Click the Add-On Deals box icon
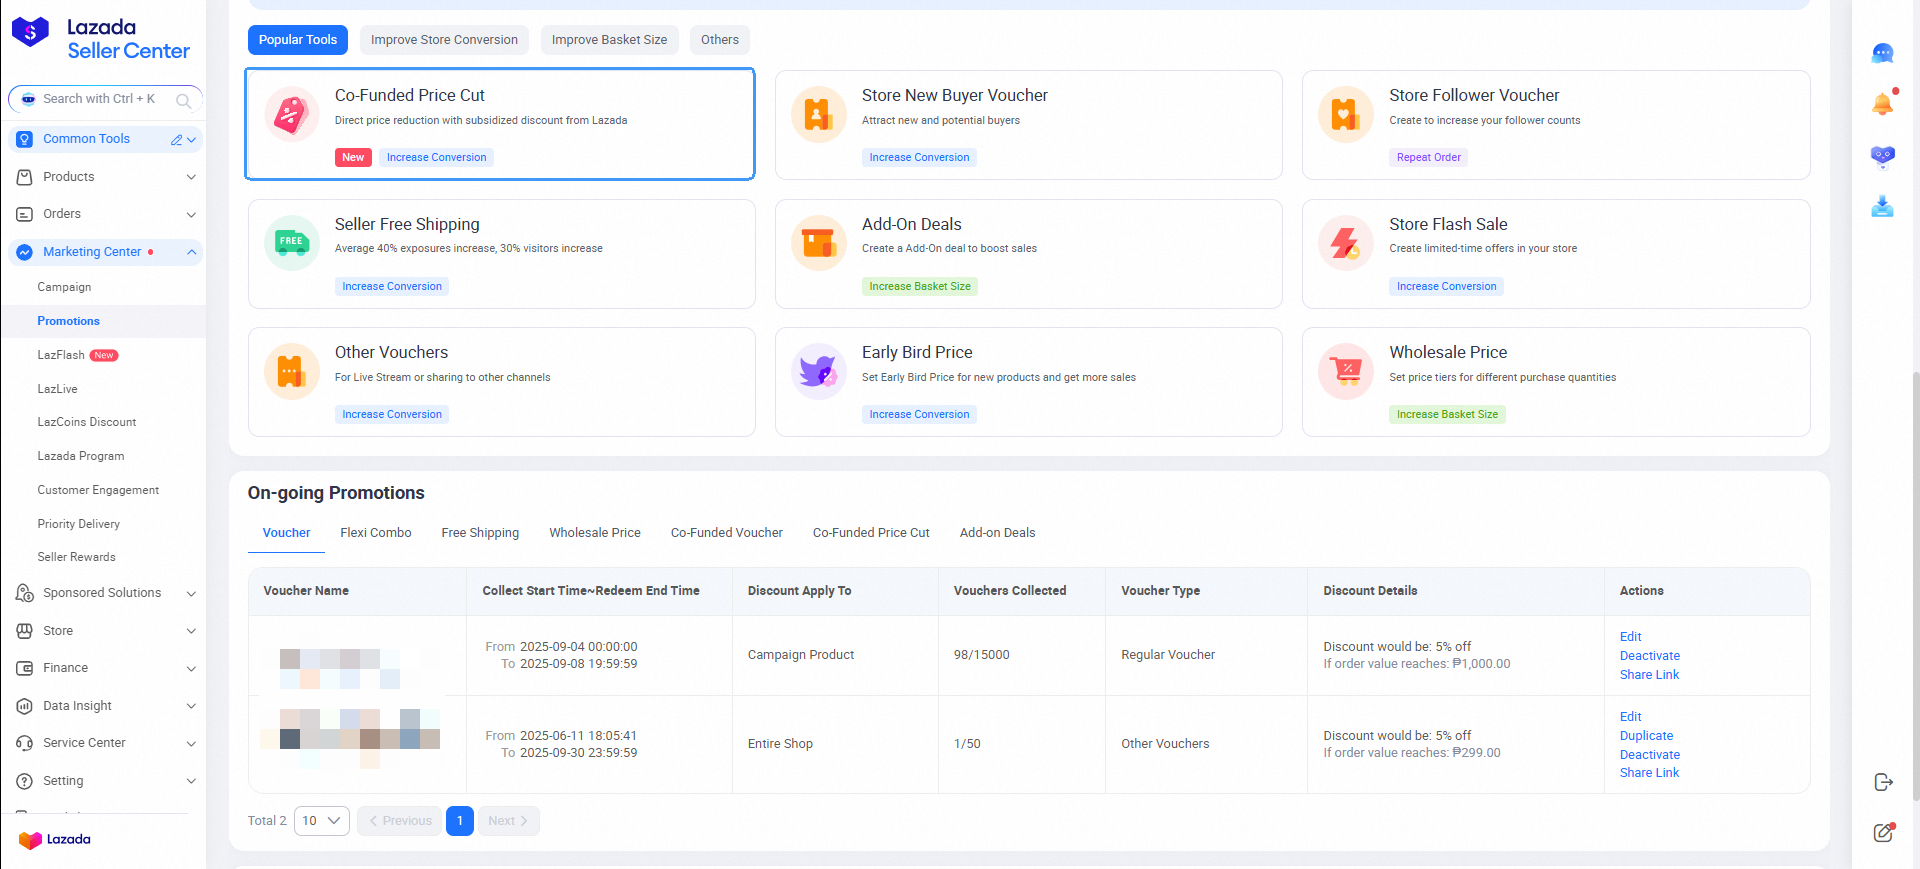This screenshot has height=869, width=1920. click(818, 243)
